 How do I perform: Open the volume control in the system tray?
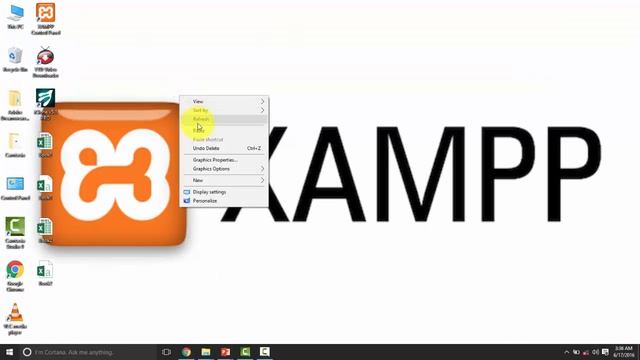pyautogui.click(x=596, y=352)
